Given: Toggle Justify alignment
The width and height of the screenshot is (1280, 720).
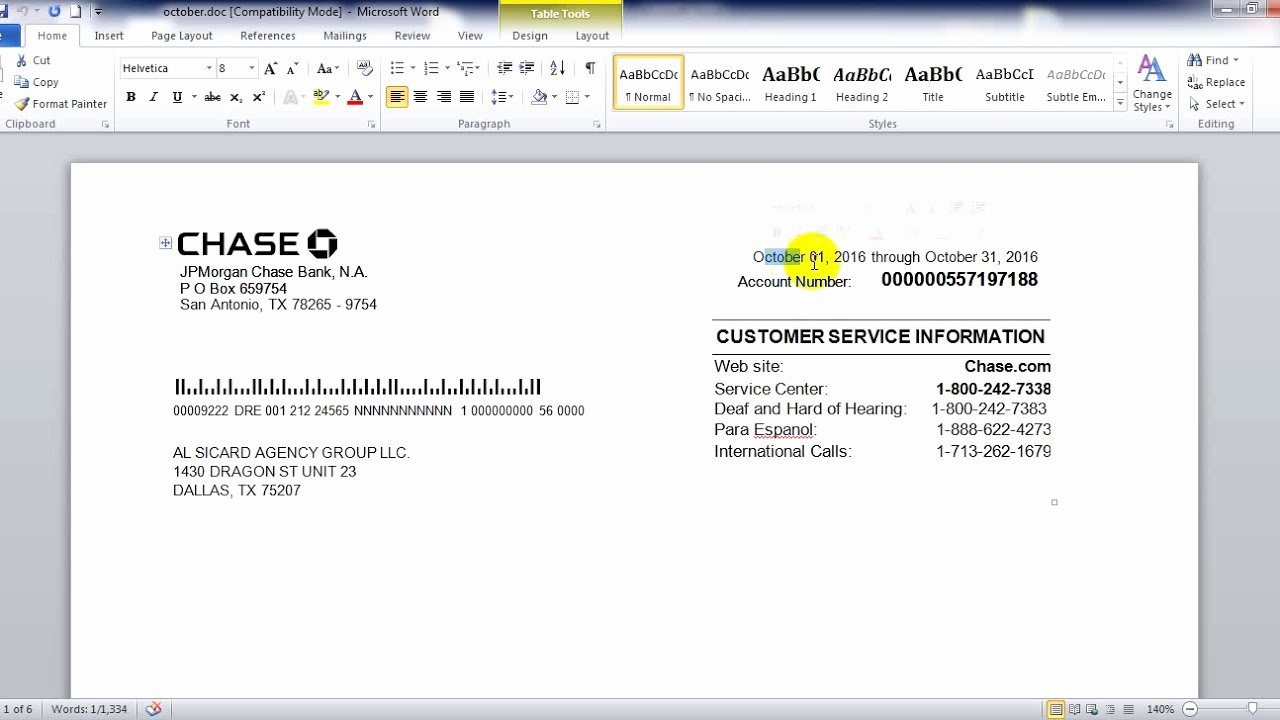Looking at the screenshot, I should (466, 97).
